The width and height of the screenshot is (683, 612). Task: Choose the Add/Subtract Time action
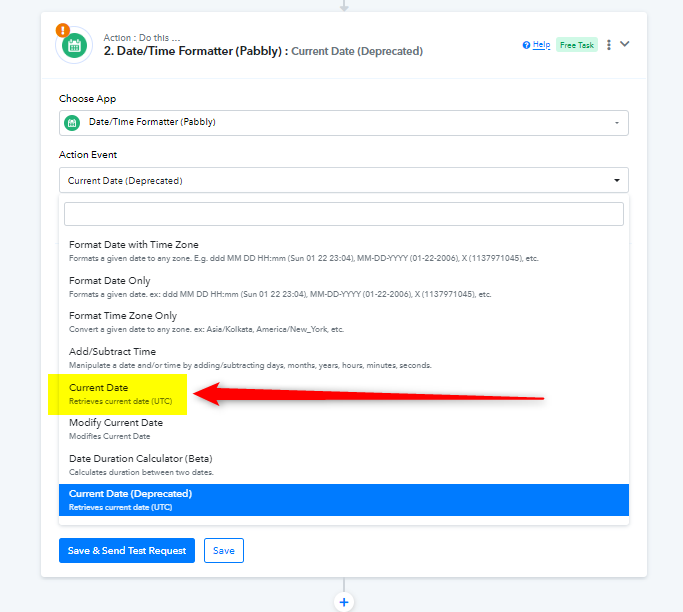click(x=344, y=358)
